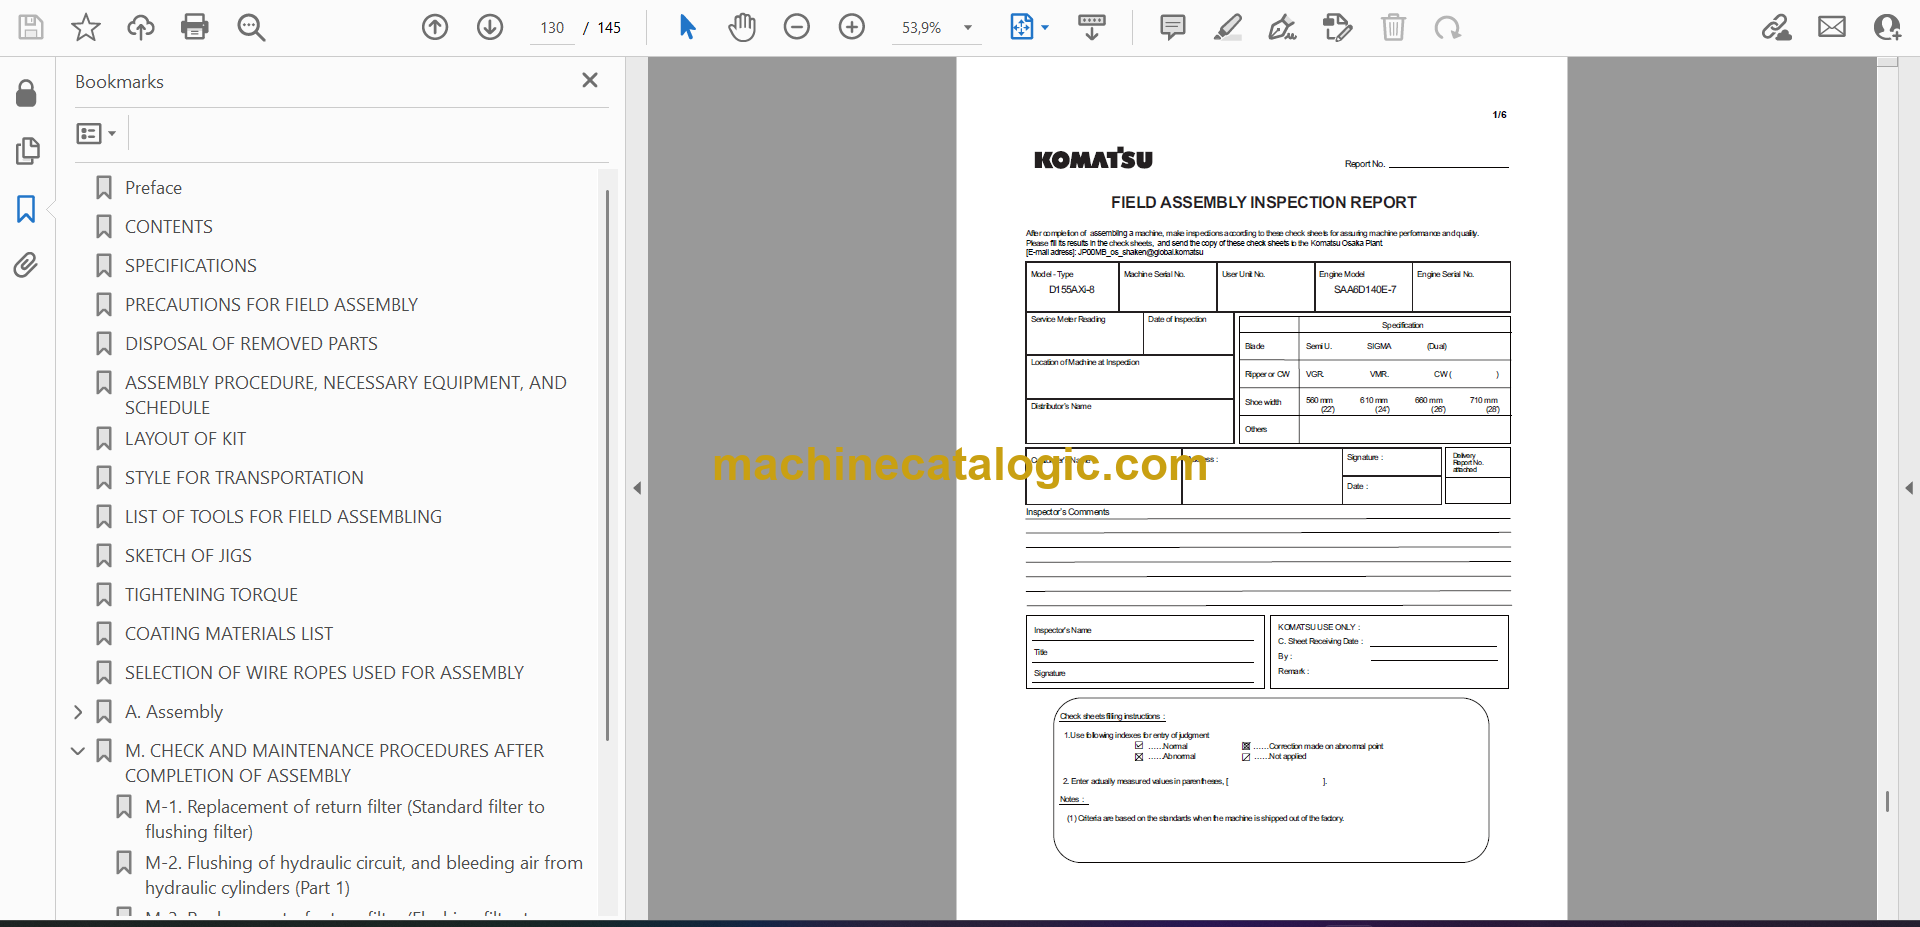Screen dimensions: 1920x927
Task: Open SKETCH OF JIGS bookmark
Action: (x=188, y=556)
